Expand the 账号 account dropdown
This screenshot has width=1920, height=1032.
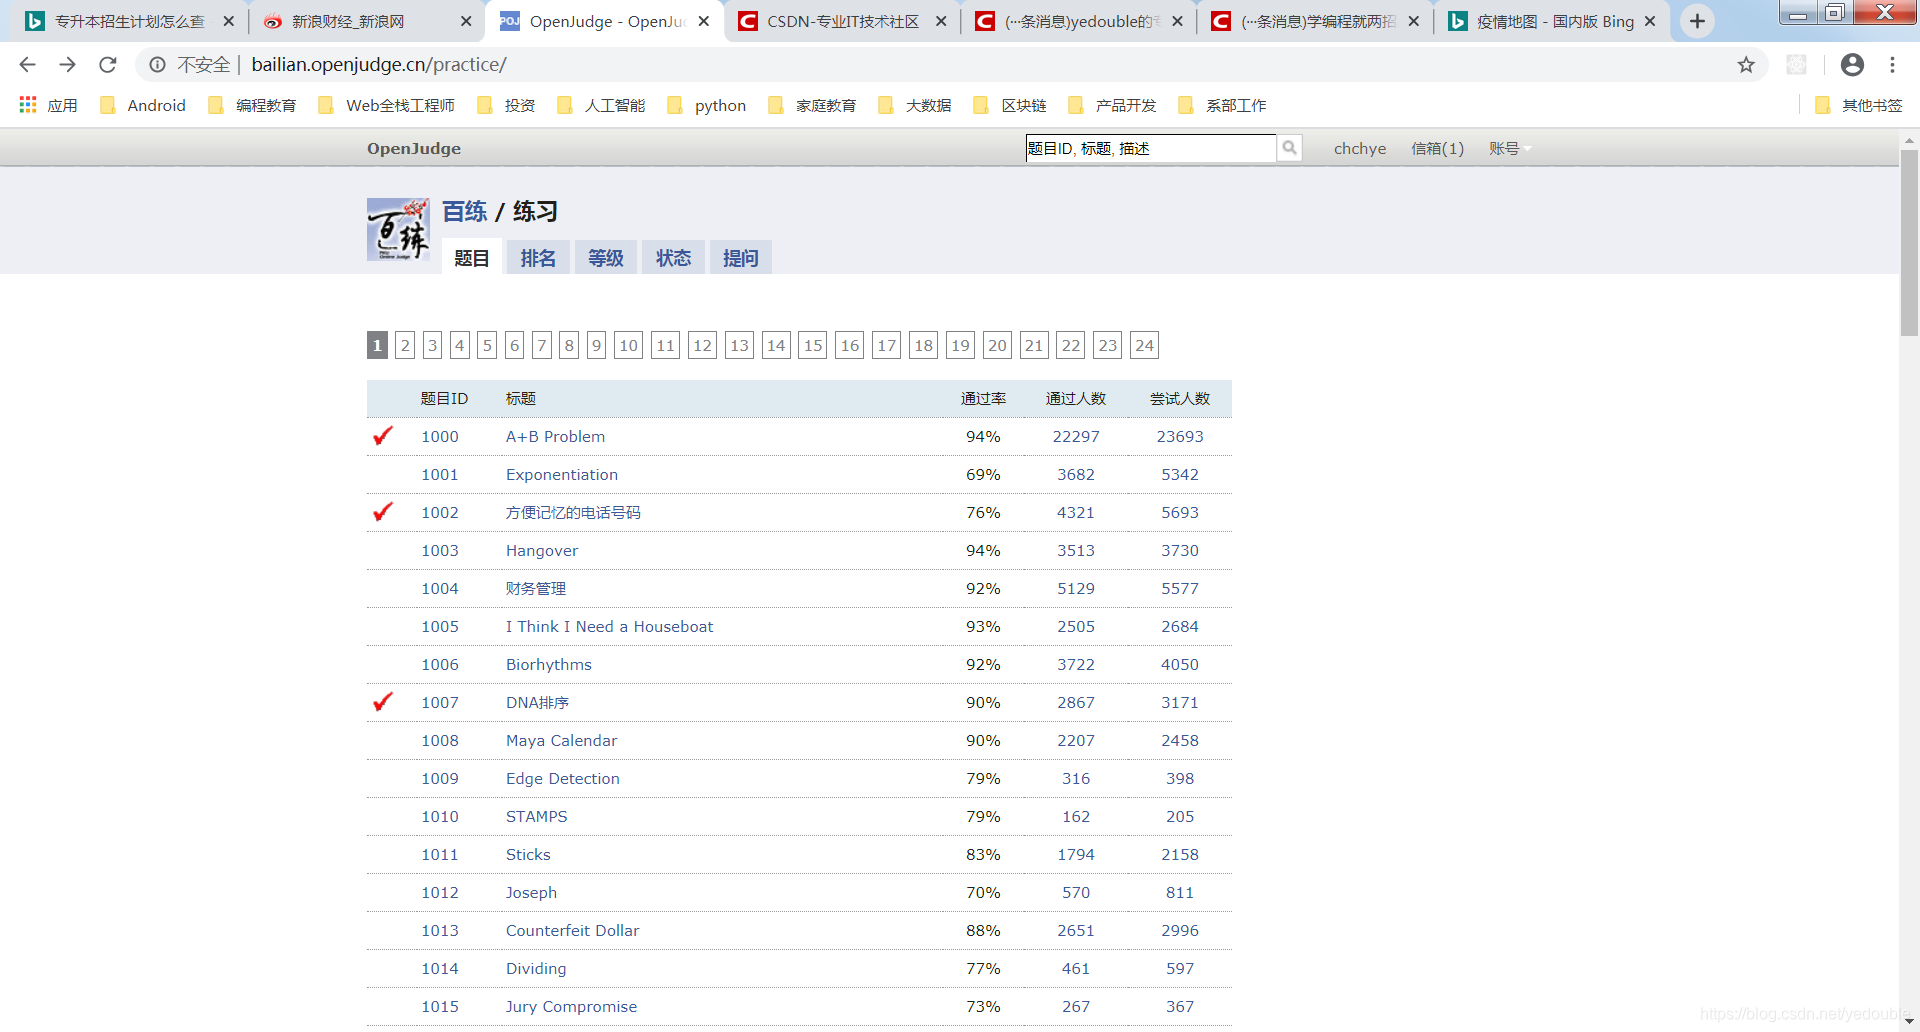click(x=1510, y=148)
